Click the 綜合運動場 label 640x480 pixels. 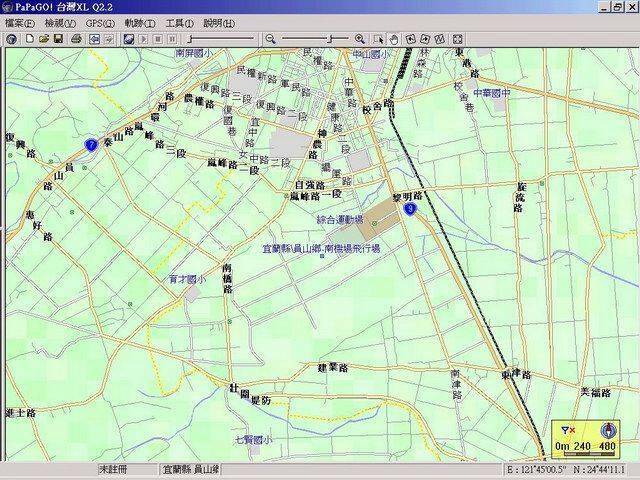(340, 220)
